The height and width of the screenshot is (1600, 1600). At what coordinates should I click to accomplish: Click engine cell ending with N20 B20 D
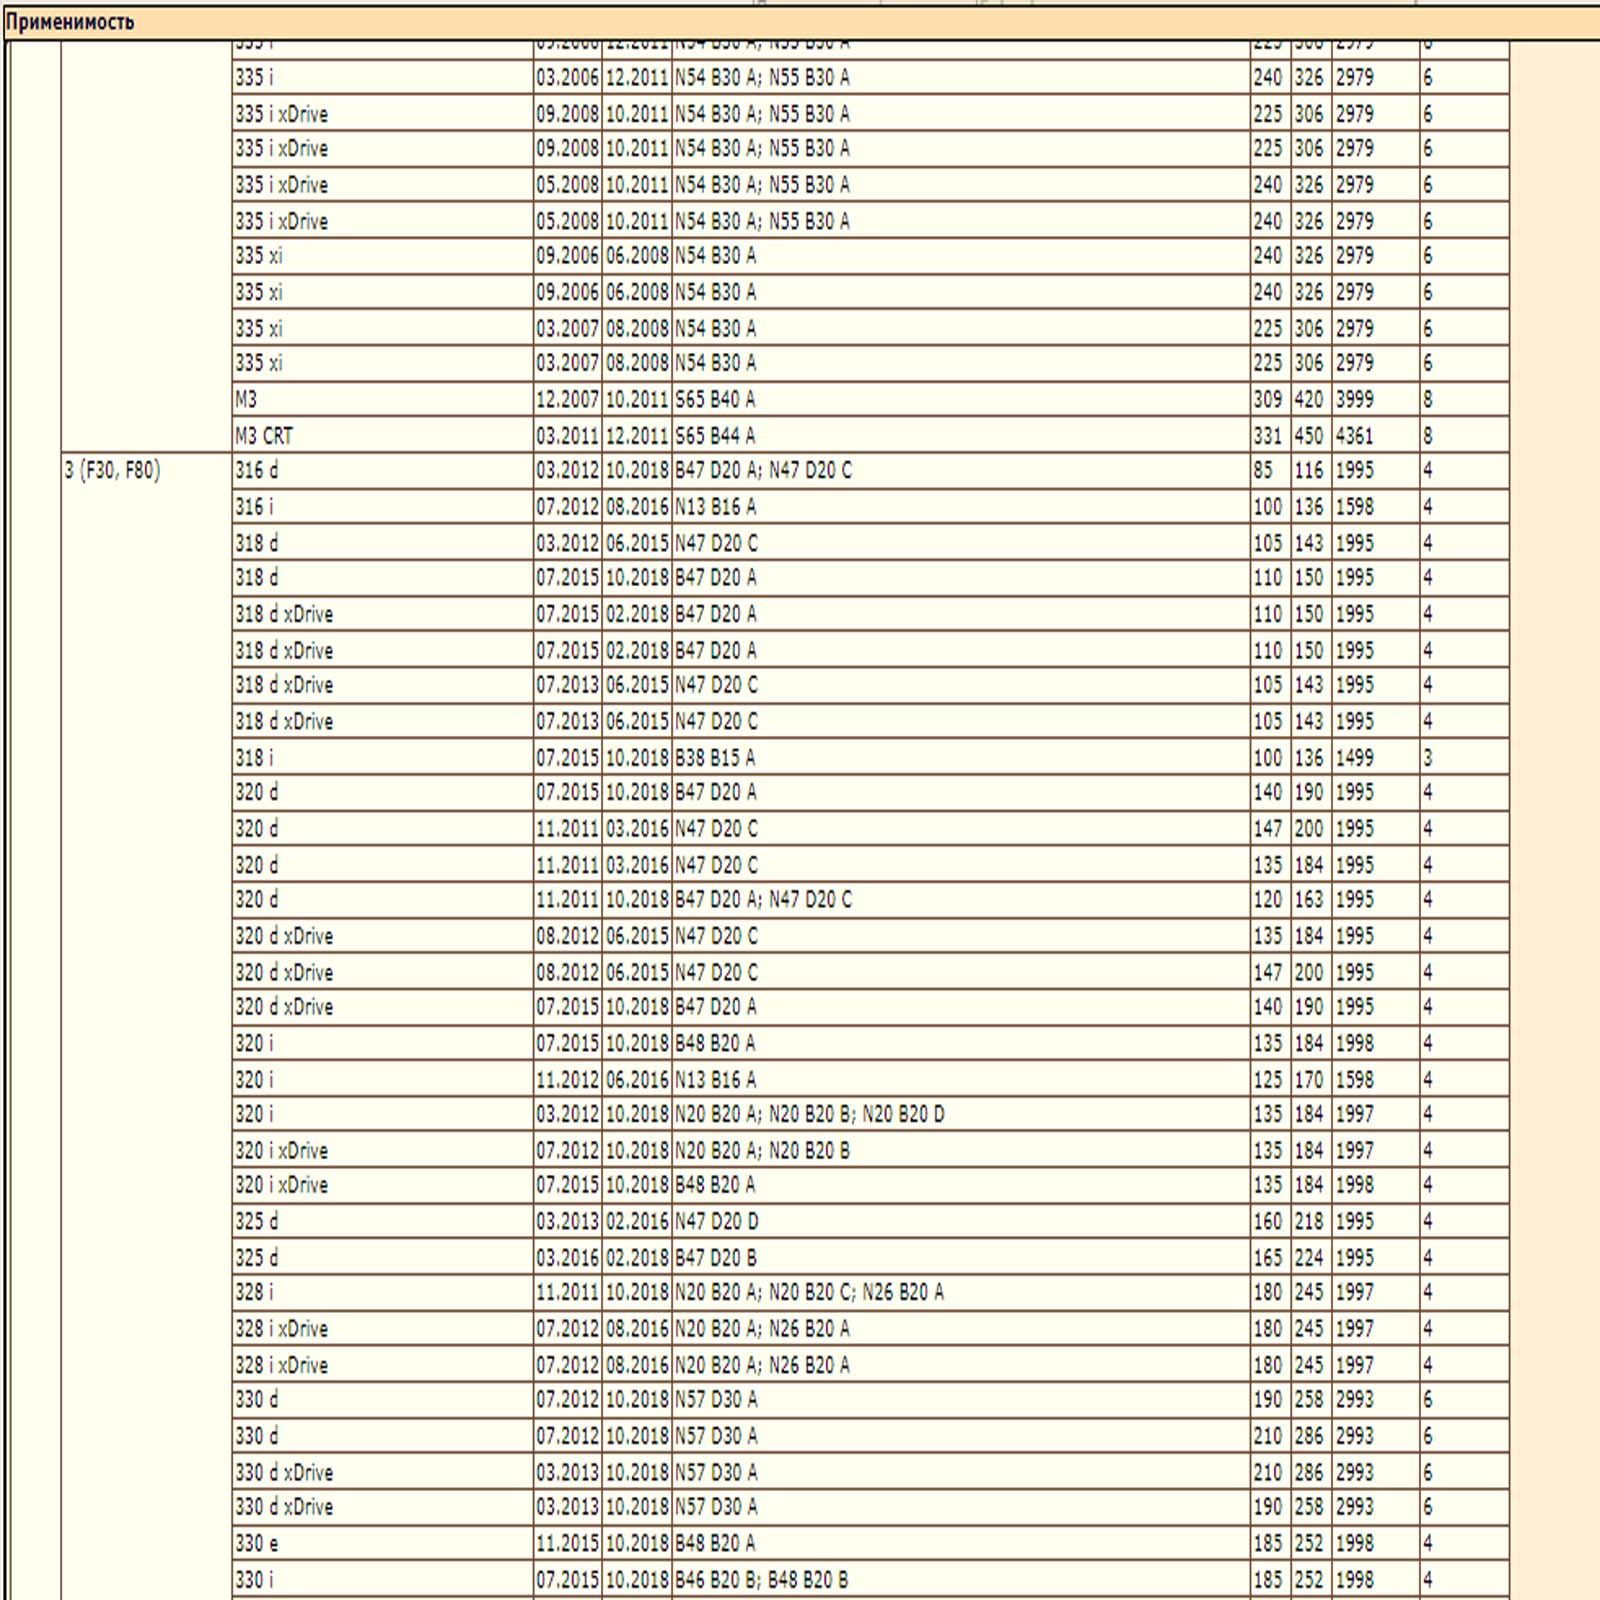click(x=961, y=1113)
